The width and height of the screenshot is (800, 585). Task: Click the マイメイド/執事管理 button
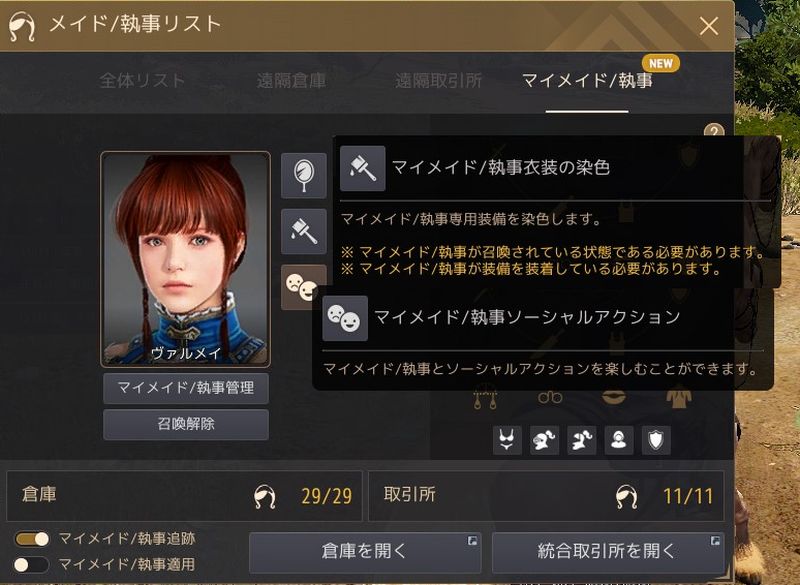click(186, 388)
